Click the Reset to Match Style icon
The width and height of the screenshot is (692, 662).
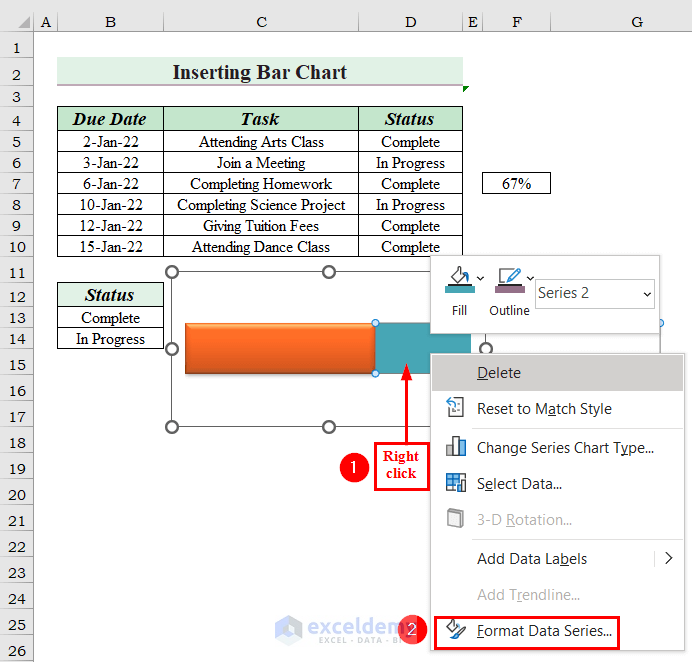pos(455,407)
